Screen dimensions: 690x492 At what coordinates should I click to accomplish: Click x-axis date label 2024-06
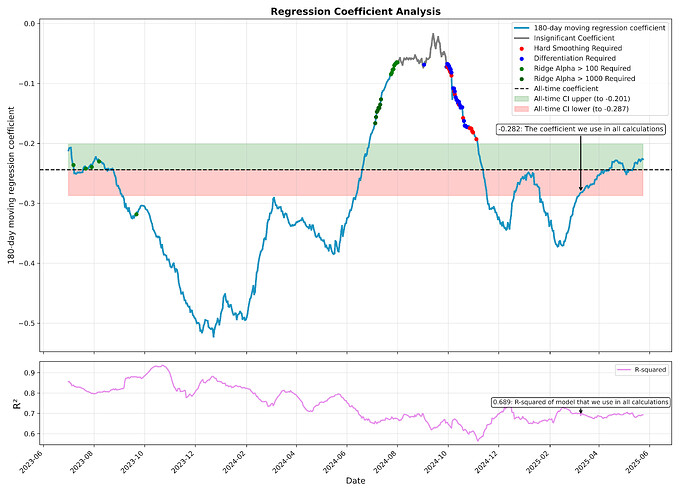[335, 462]
